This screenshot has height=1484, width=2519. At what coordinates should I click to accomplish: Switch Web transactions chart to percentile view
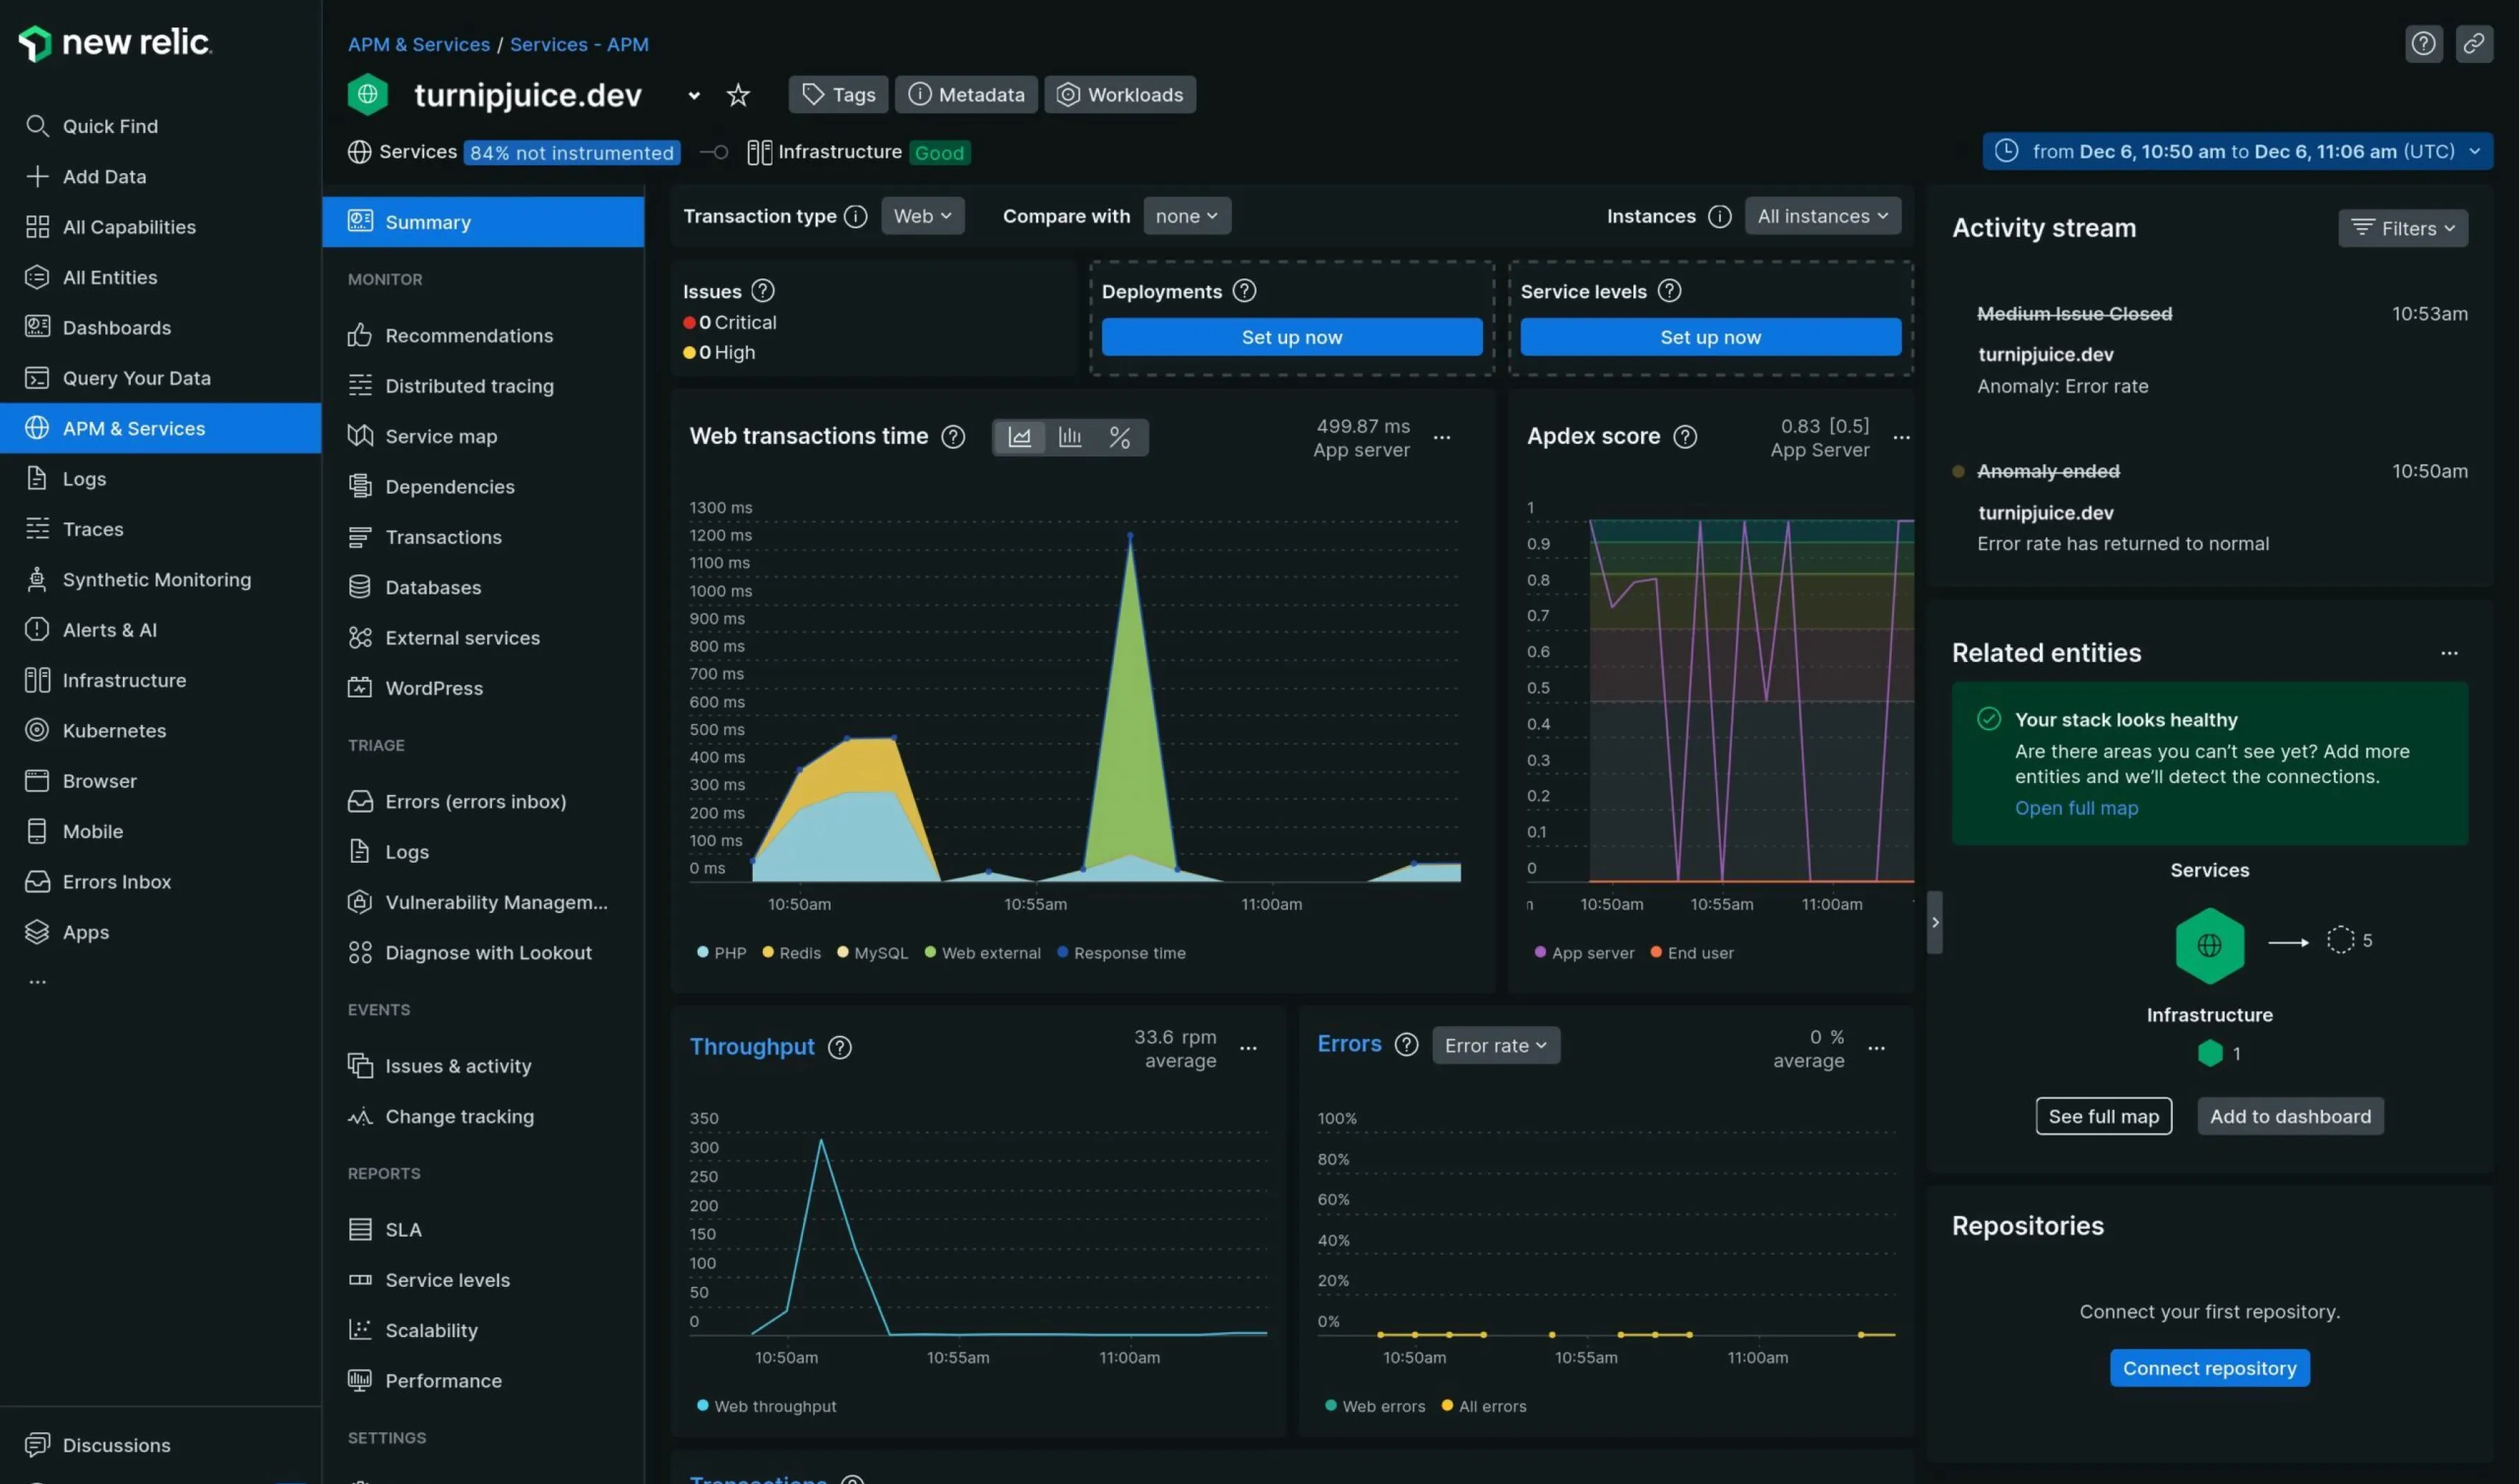1119,437
